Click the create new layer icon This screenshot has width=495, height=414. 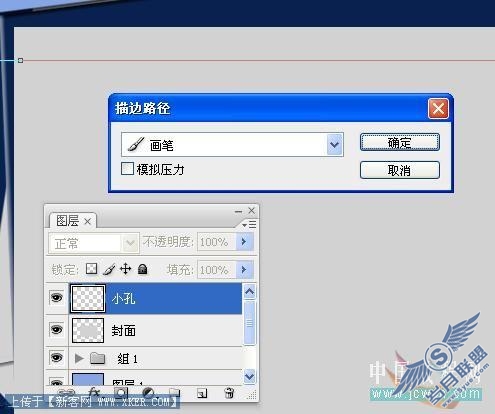[x=202, y=394]
